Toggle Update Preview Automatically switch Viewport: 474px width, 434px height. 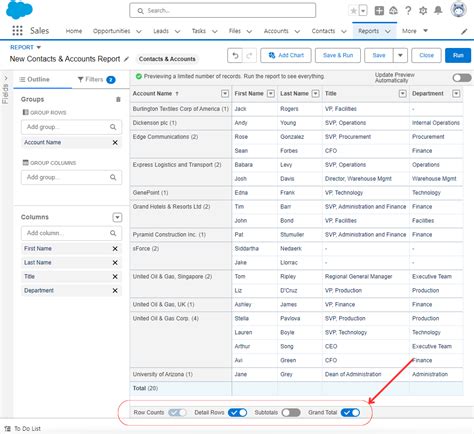462,78
